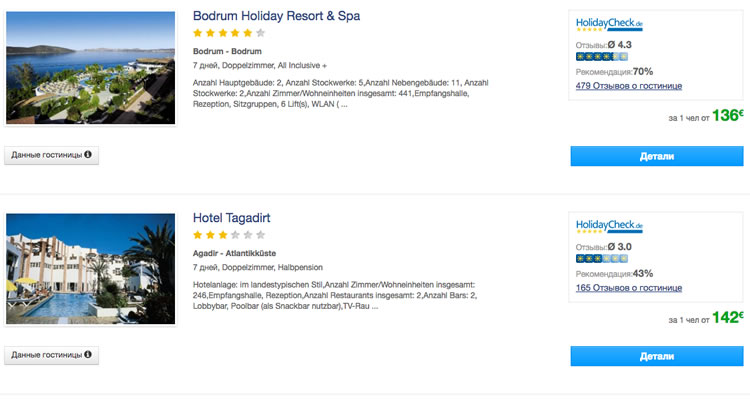Open the 479 reviews link for Bodrum resort
The width and height of the screenshot is (750, 406).
coord(629,86)
